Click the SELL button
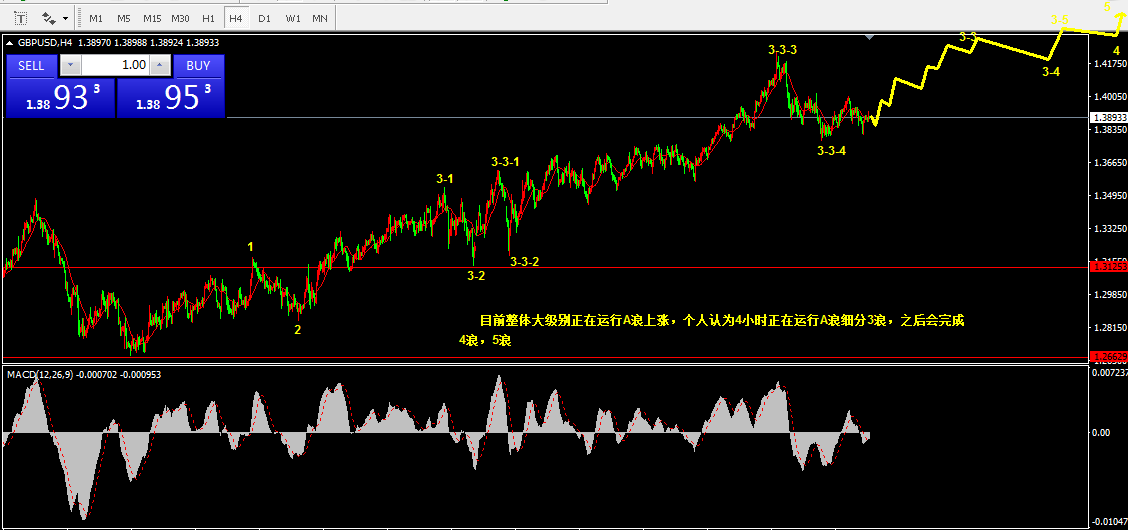1128x530 pixels. coord(31,65)
